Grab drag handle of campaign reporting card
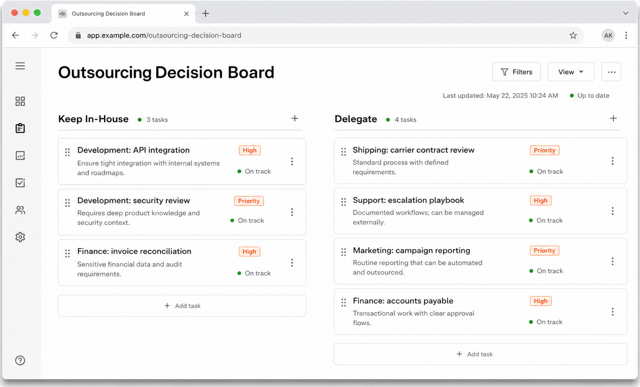 [x=343, y=252]
